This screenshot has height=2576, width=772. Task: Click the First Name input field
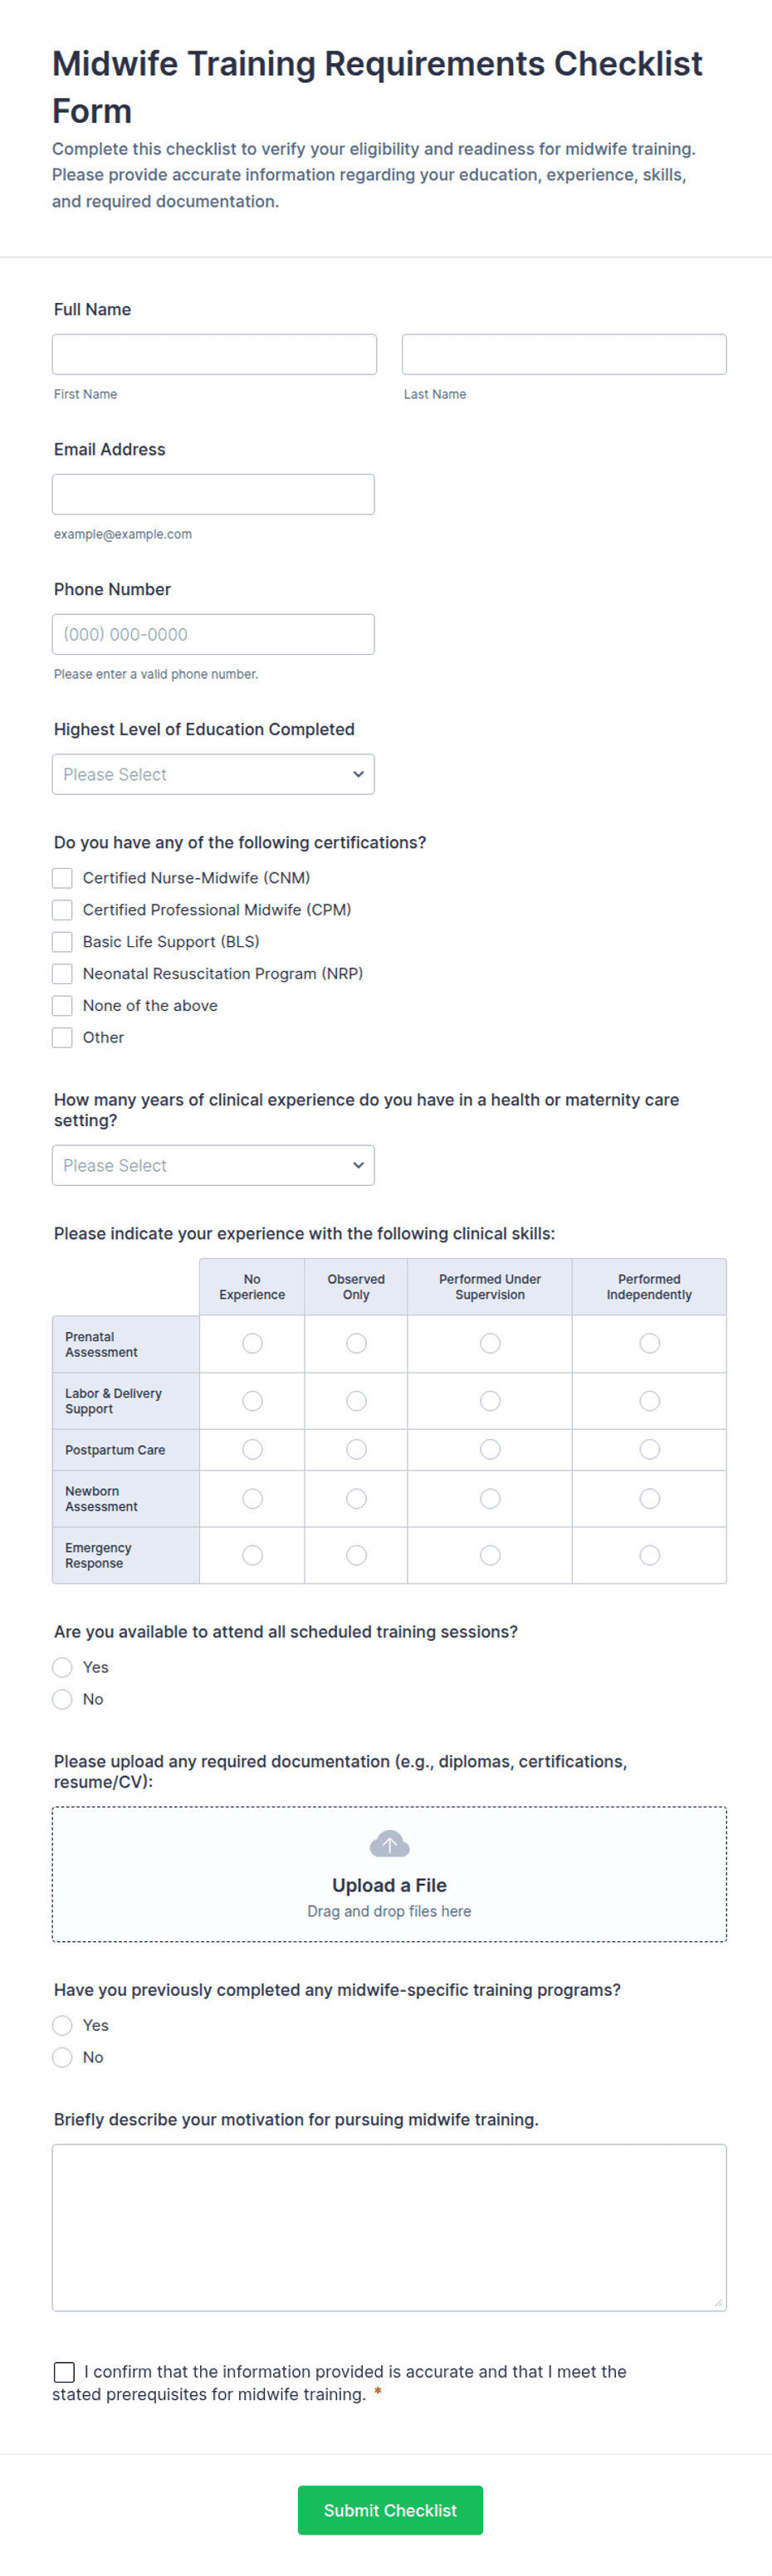214,354
